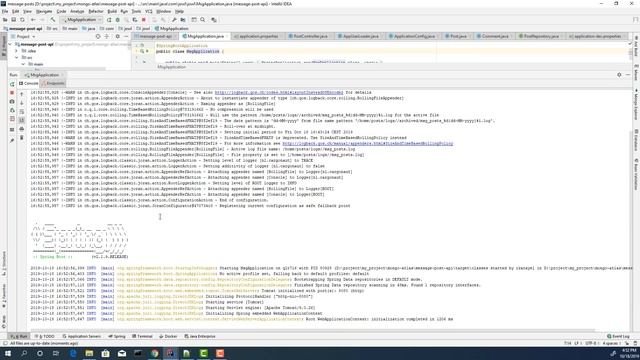
Task: Open the logback.qos.ch codes link
Action: click(x=279, y=93)
